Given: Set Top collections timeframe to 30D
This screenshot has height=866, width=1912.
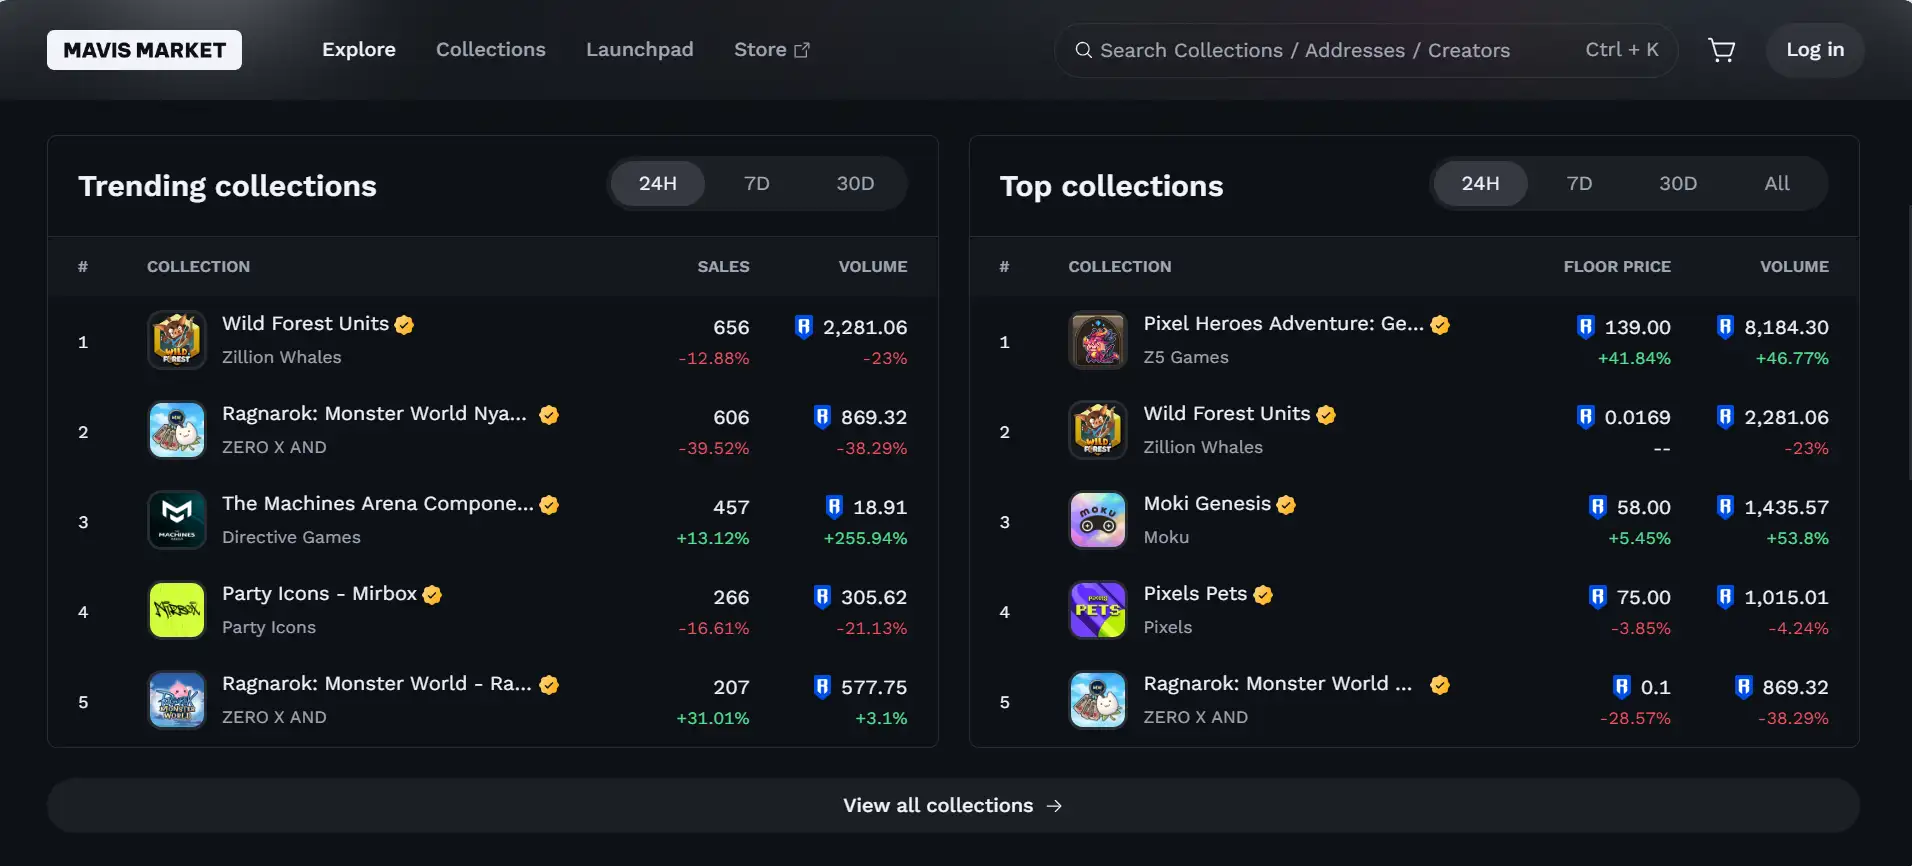Looking at the screenshot, I should point(1677,184).
